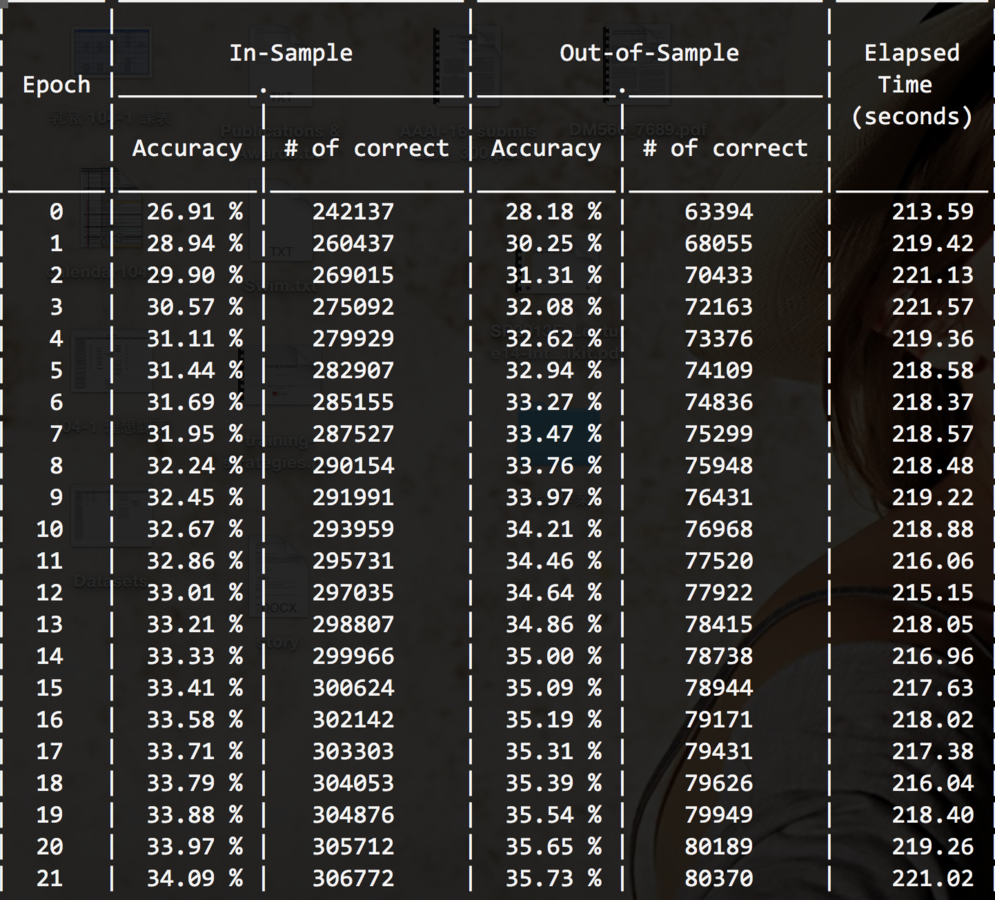Click elapsed time value 216.06

tap(933, 561)
